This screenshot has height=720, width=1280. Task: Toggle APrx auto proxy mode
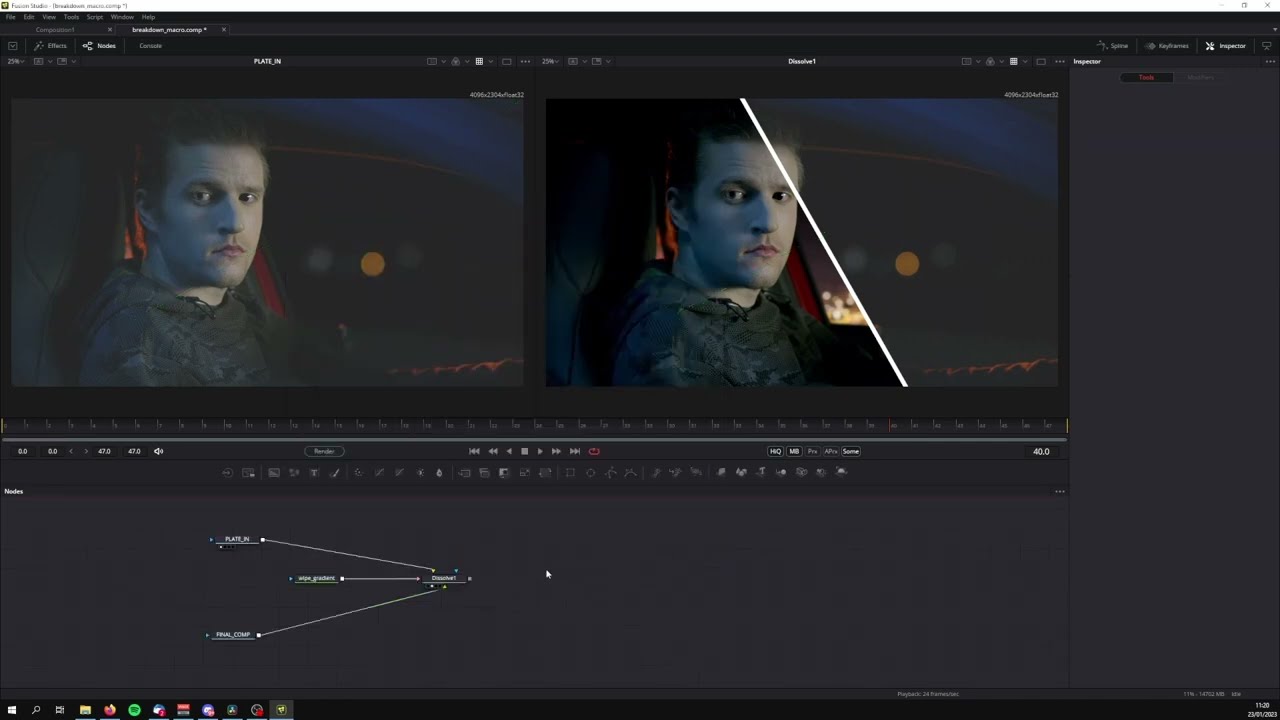pyautogui.click(x=831, y=451)
